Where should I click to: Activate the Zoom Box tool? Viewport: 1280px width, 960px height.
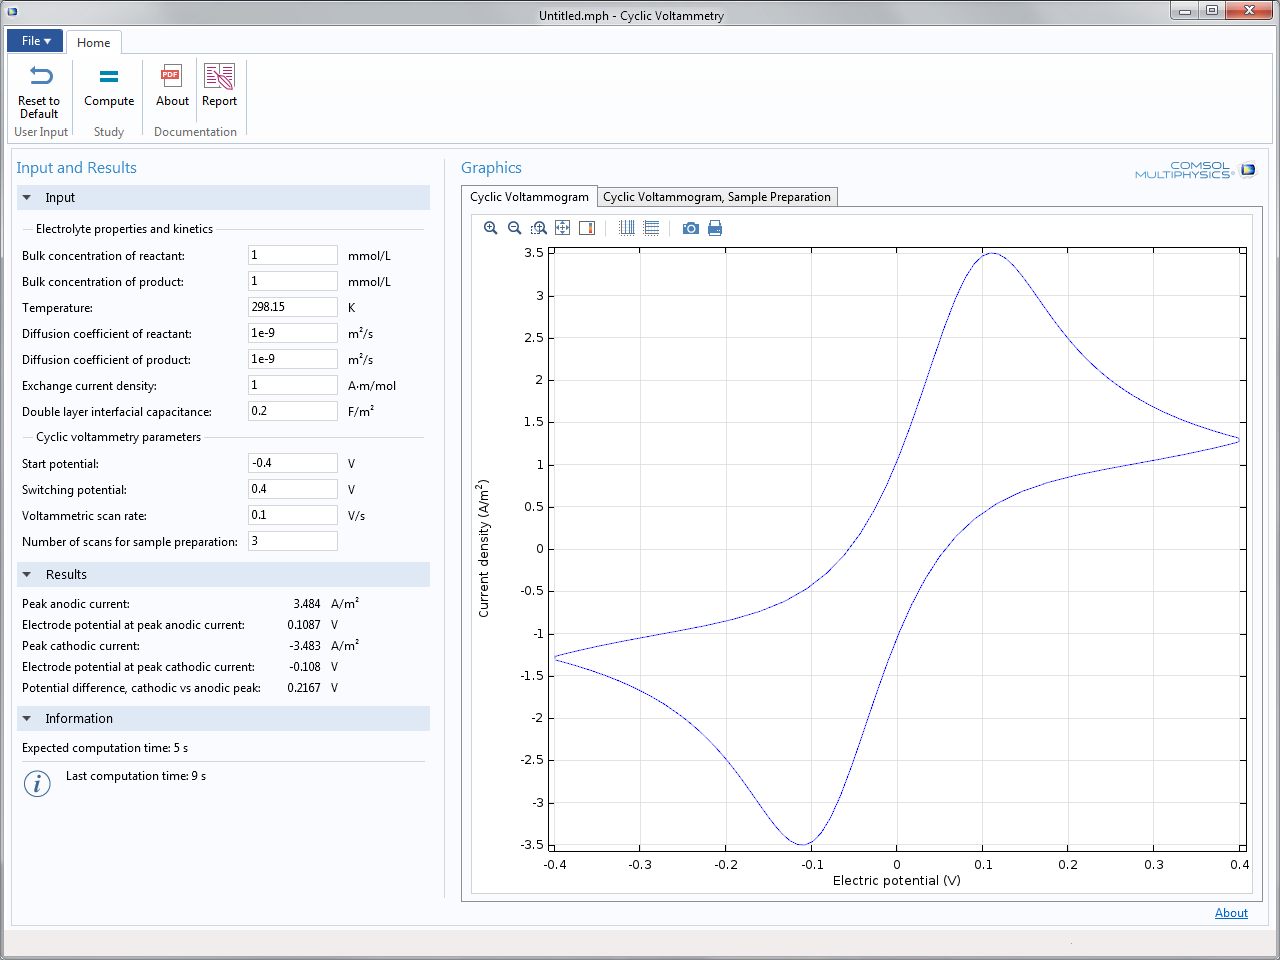point(538,228)
